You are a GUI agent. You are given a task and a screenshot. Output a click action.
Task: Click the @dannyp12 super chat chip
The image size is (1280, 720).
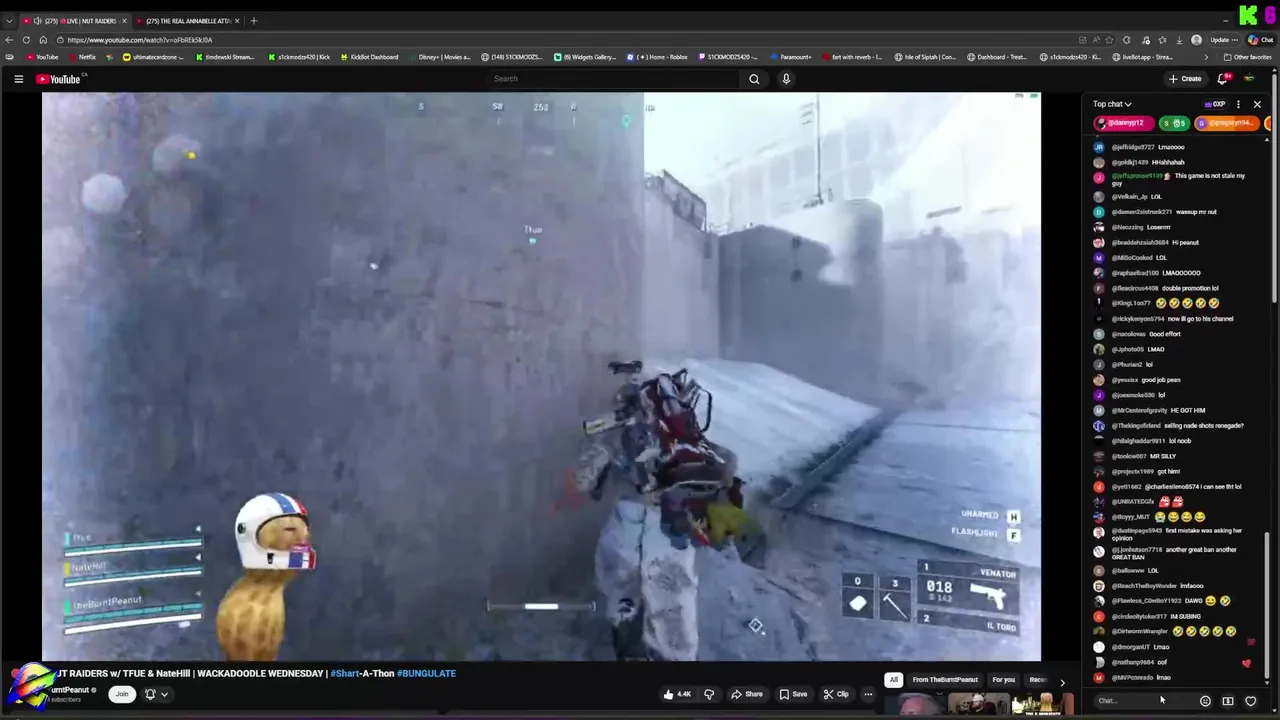click(x=1125, y=123)
